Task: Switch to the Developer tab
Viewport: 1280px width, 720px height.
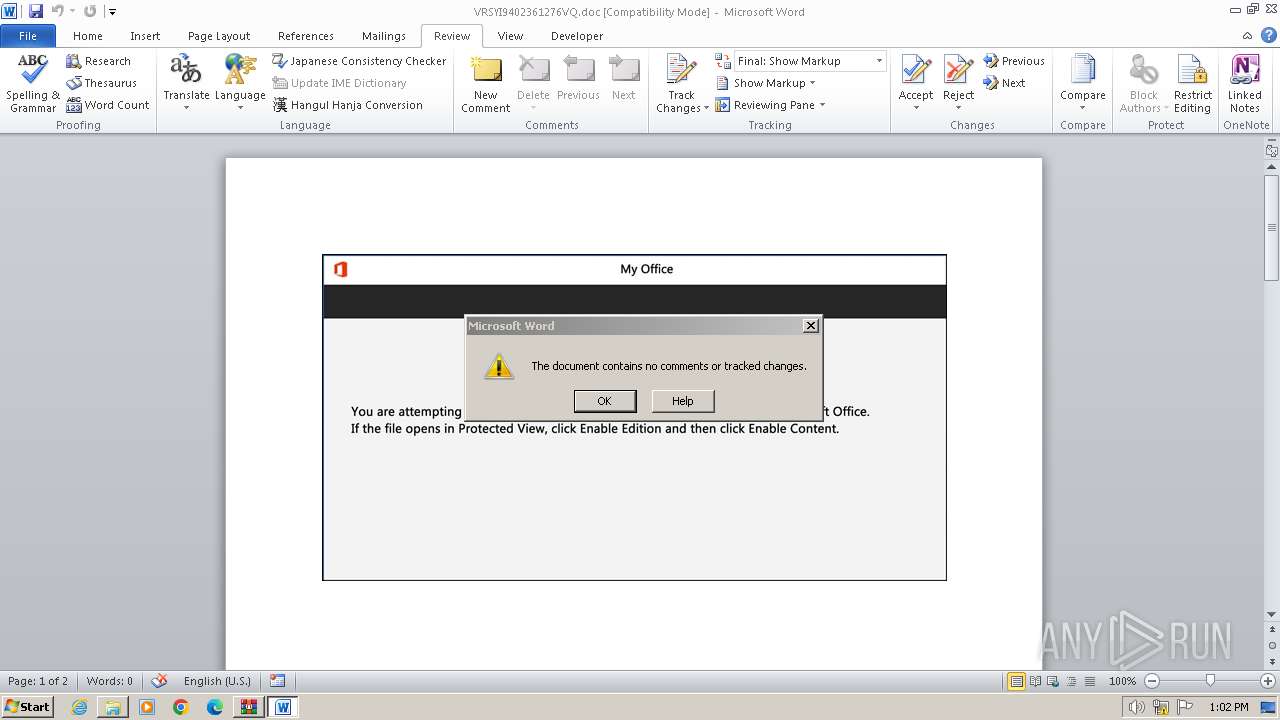Action: pos(577,36)
